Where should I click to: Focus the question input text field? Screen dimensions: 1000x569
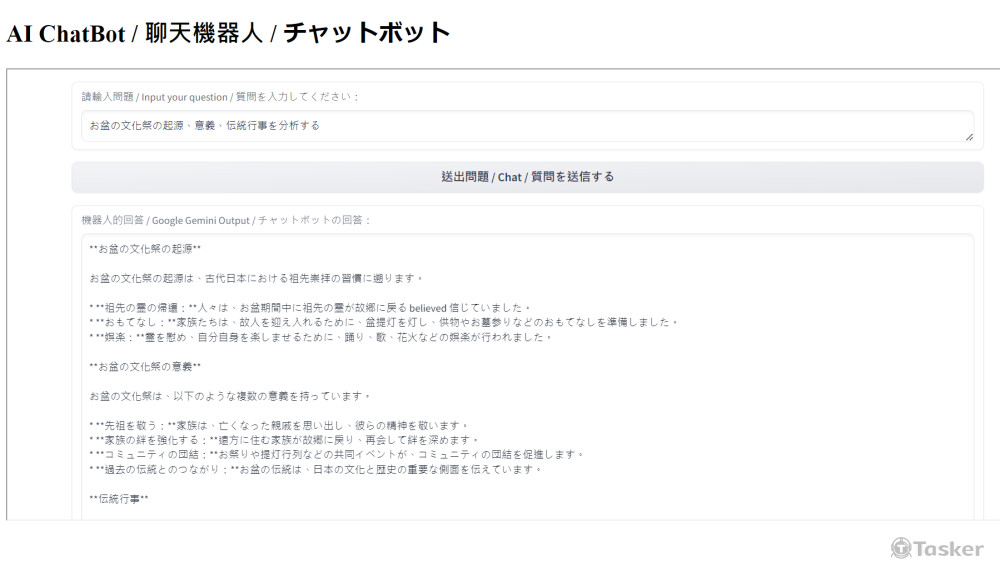click(527, 126)
